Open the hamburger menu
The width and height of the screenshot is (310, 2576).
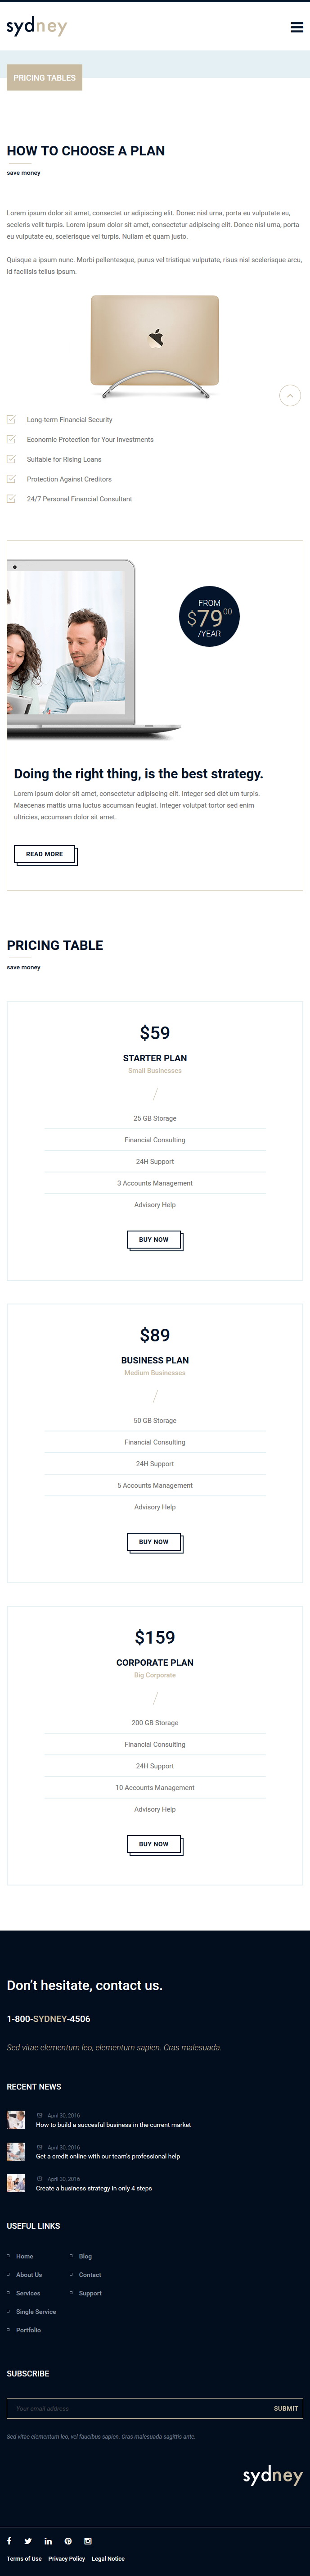coord(297,27)
